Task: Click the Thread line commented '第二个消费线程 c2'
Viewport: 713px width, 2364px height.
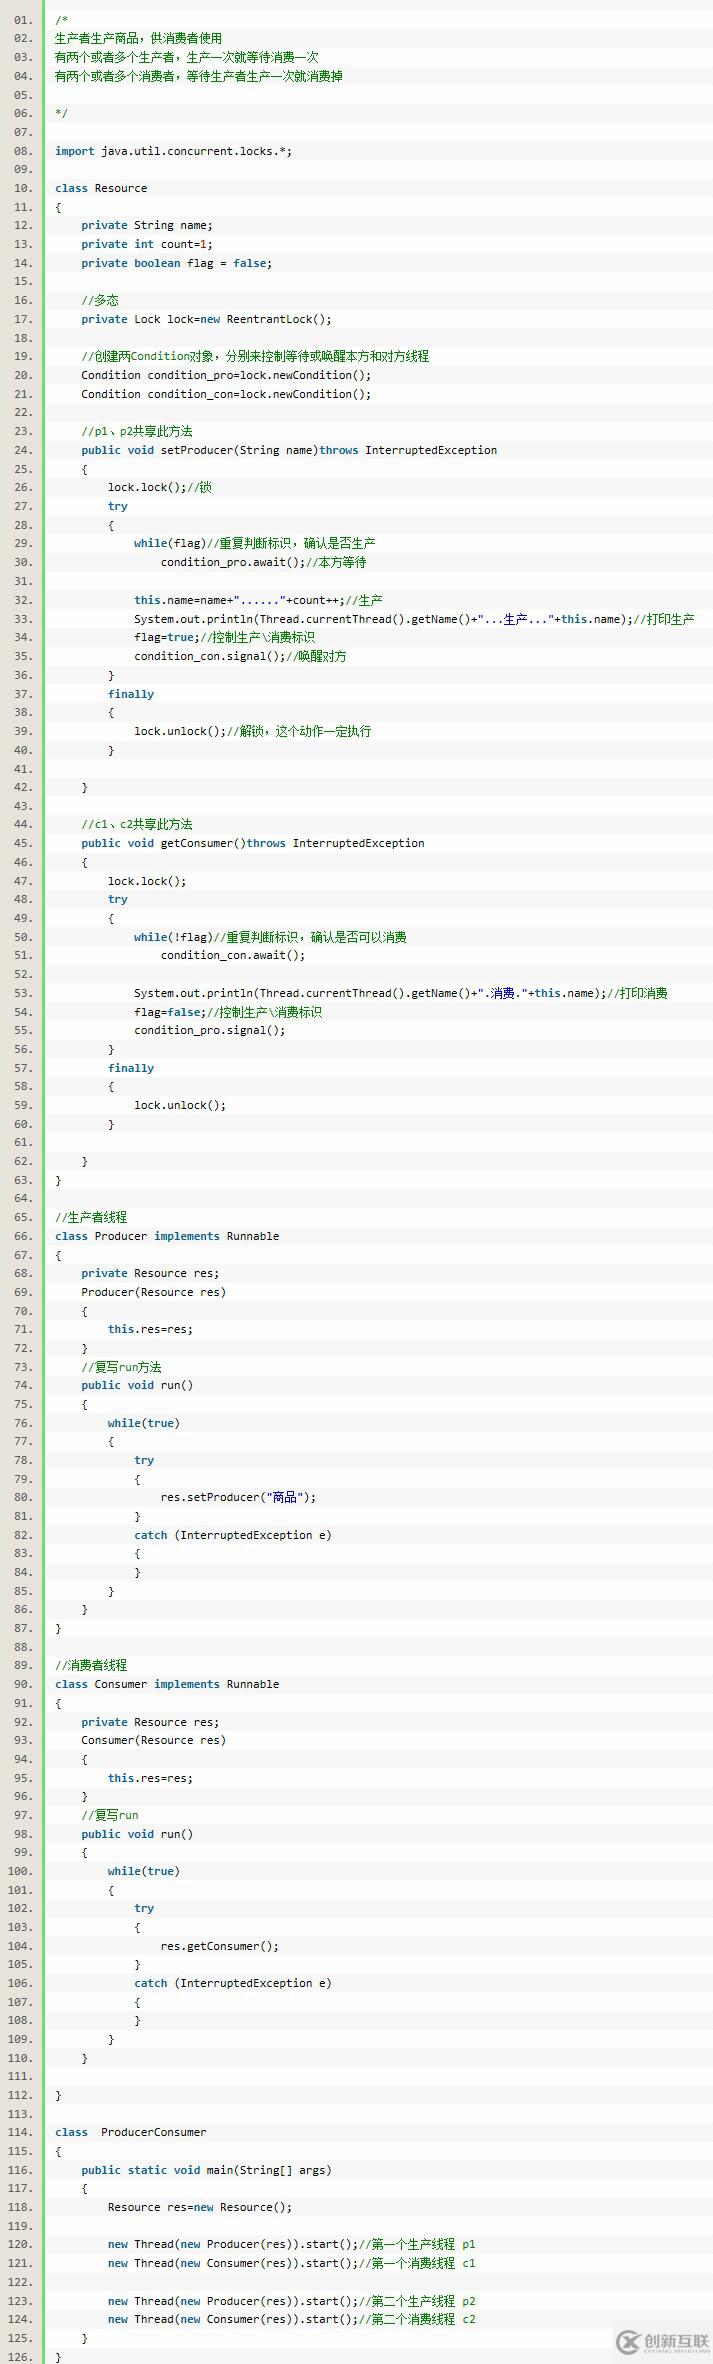Action: point(292,2319)
